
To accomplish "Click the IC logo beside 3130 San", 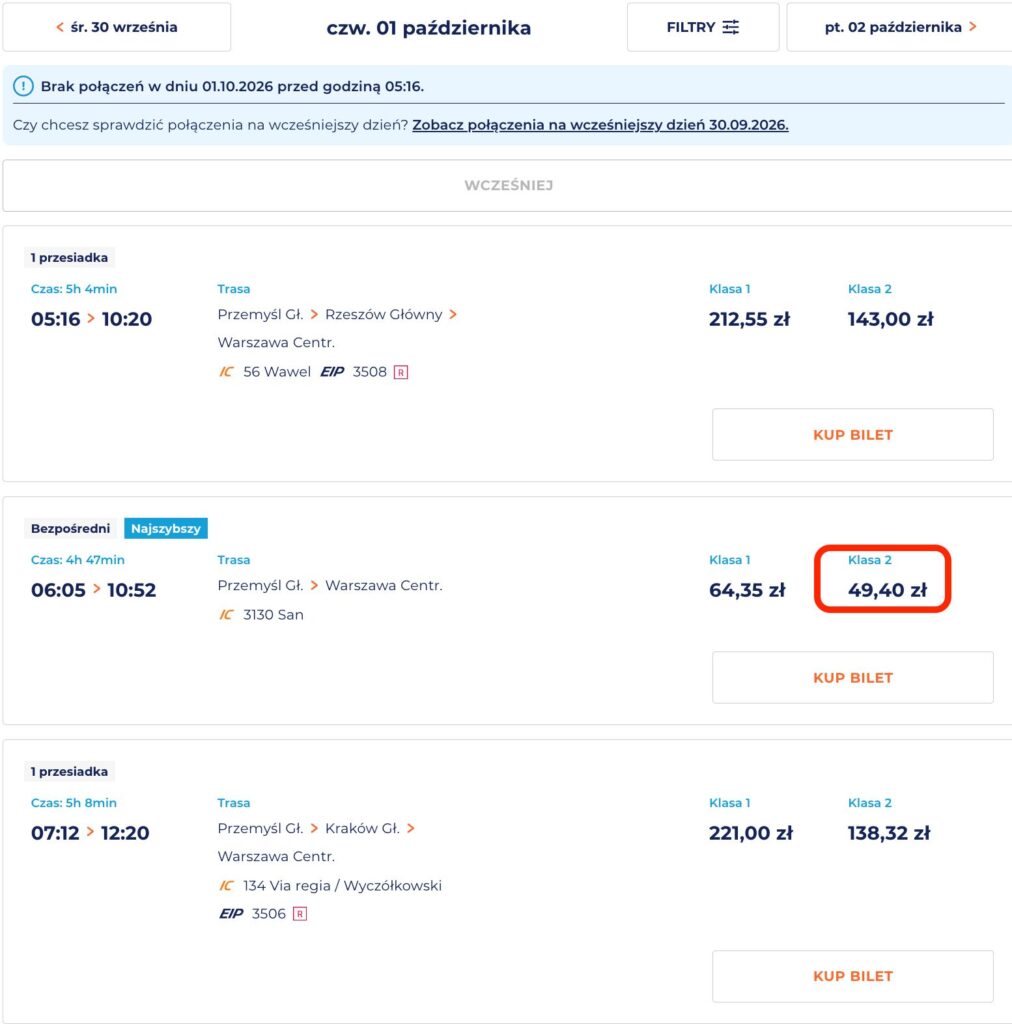I will (226, 615).
